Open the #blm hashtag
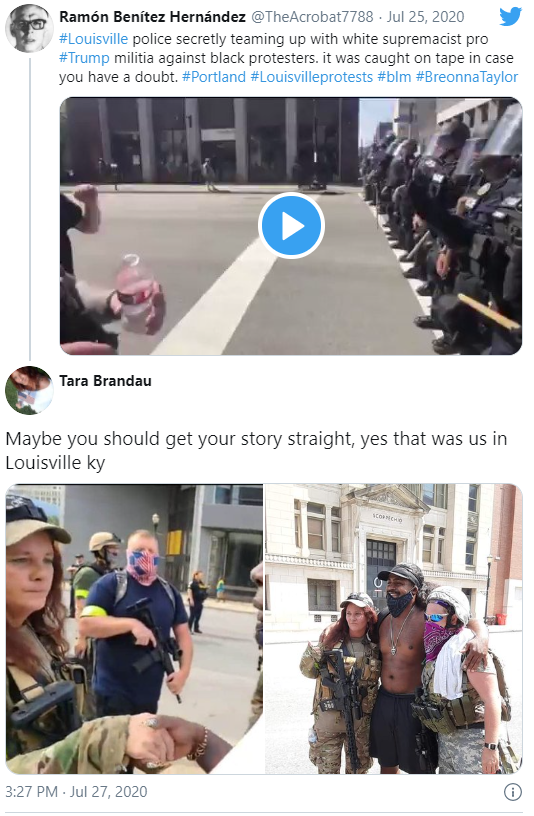Image resolution: width=534 pixels, height=816 pixels. coord(394,77)
